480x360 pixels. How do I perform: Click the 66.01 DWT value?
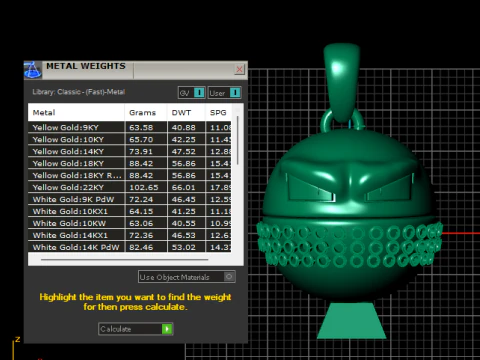click(x=184, y=188)
